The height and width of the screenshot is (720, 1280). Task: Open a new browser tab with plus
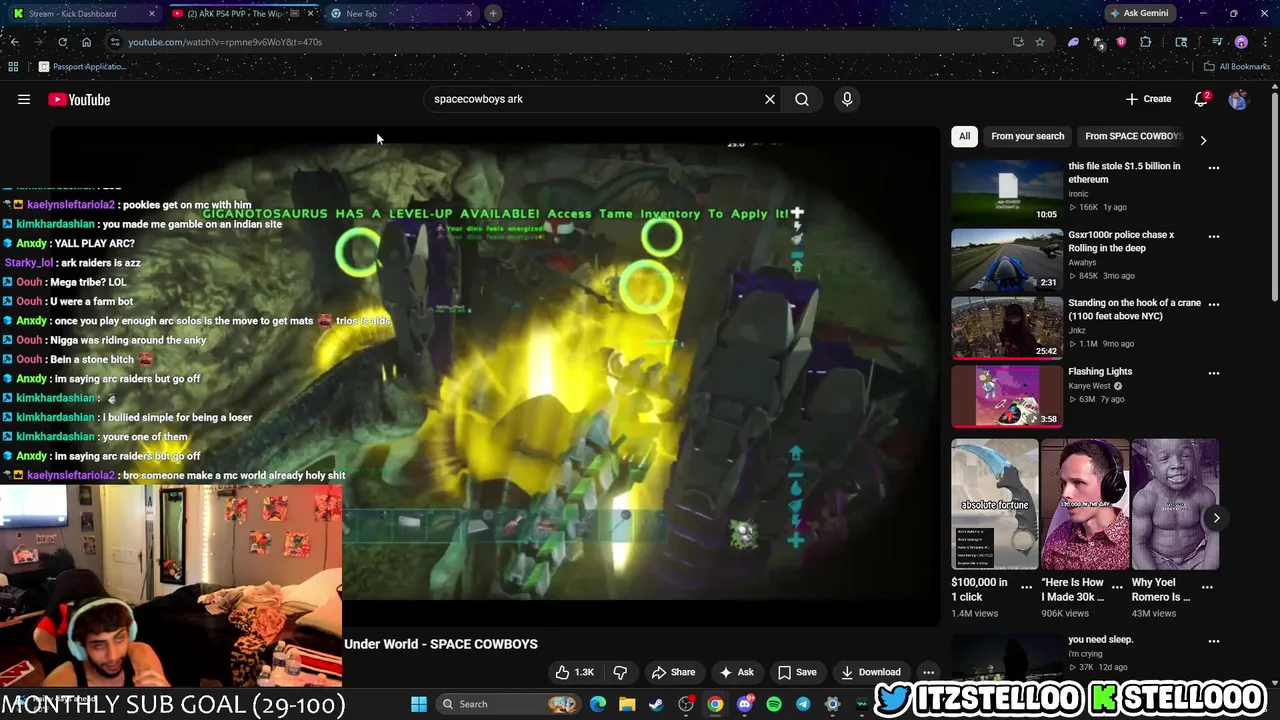493,13
